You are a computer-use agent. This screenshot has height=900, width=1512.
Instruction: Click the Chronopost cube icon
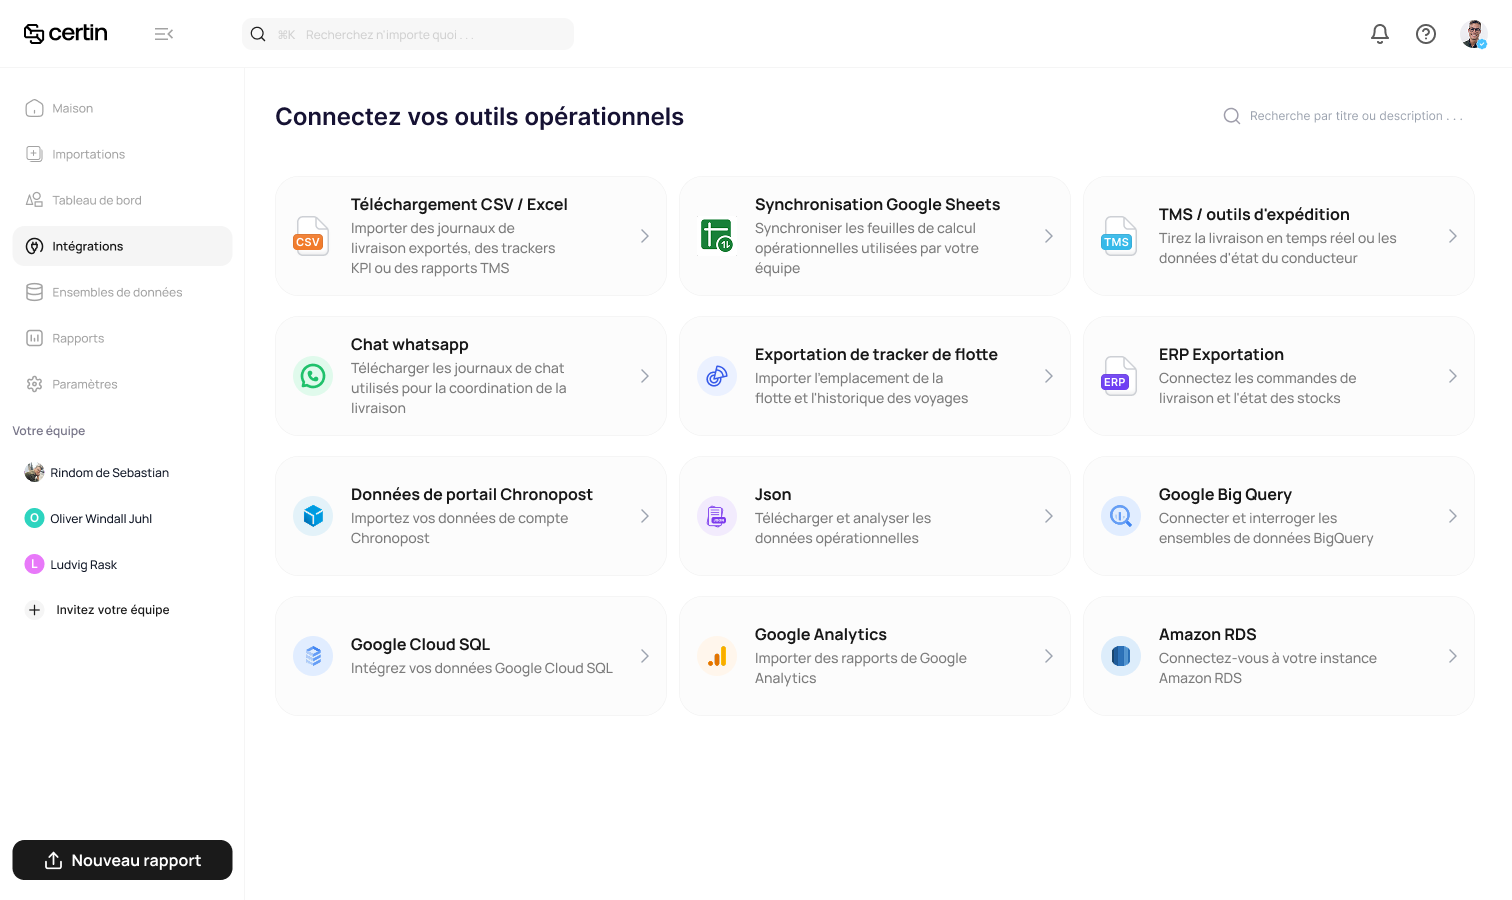[x=313, y=516]
